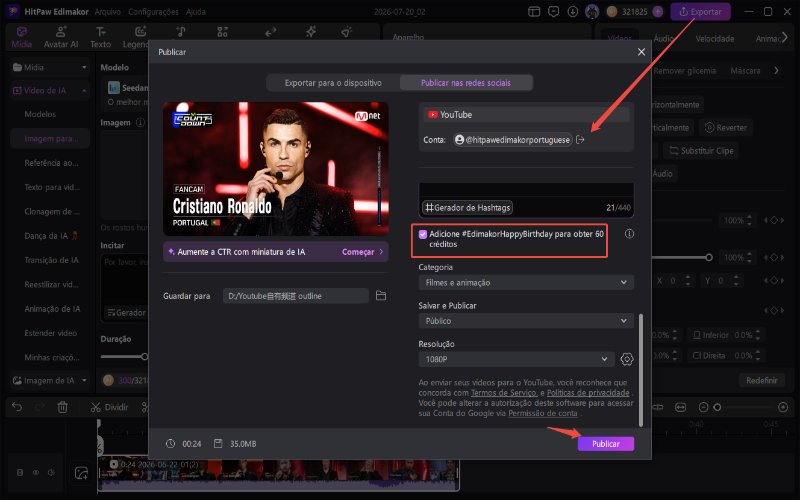Toggle track visibility eye icon in timeline
Screen dimensions: 800x500
36,472
